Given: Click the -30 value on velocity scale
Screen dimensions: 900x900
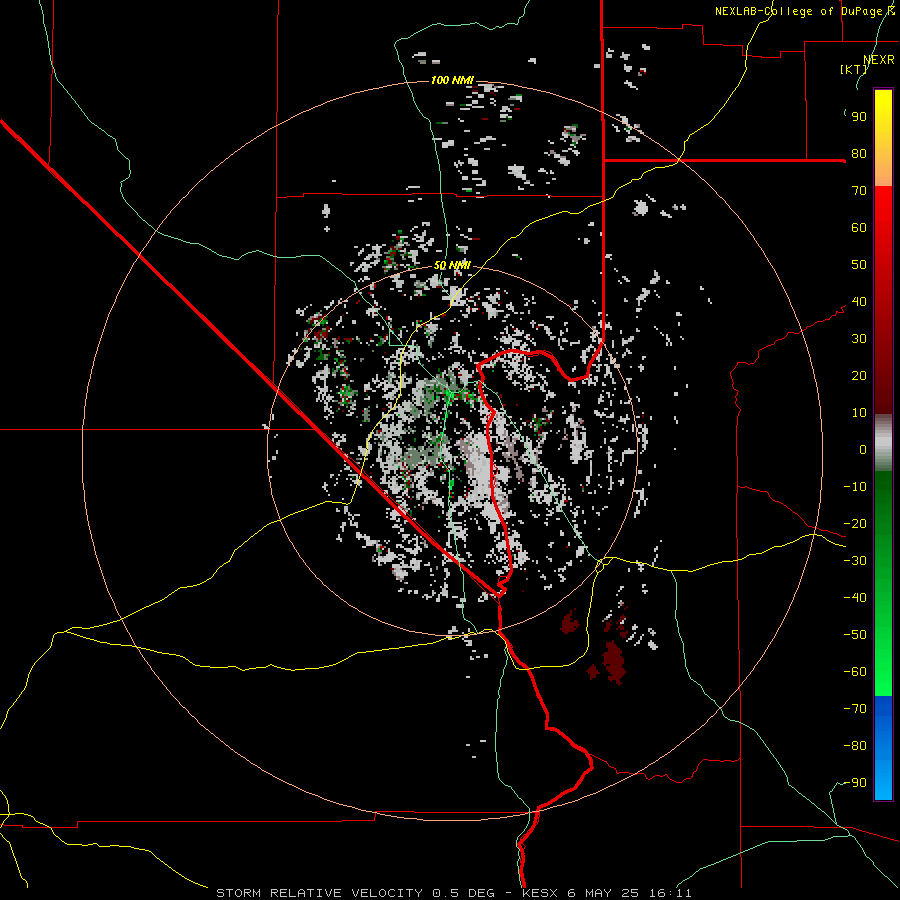Looking at the screenshot, I should pyautogui.click(x=855, y=561).
